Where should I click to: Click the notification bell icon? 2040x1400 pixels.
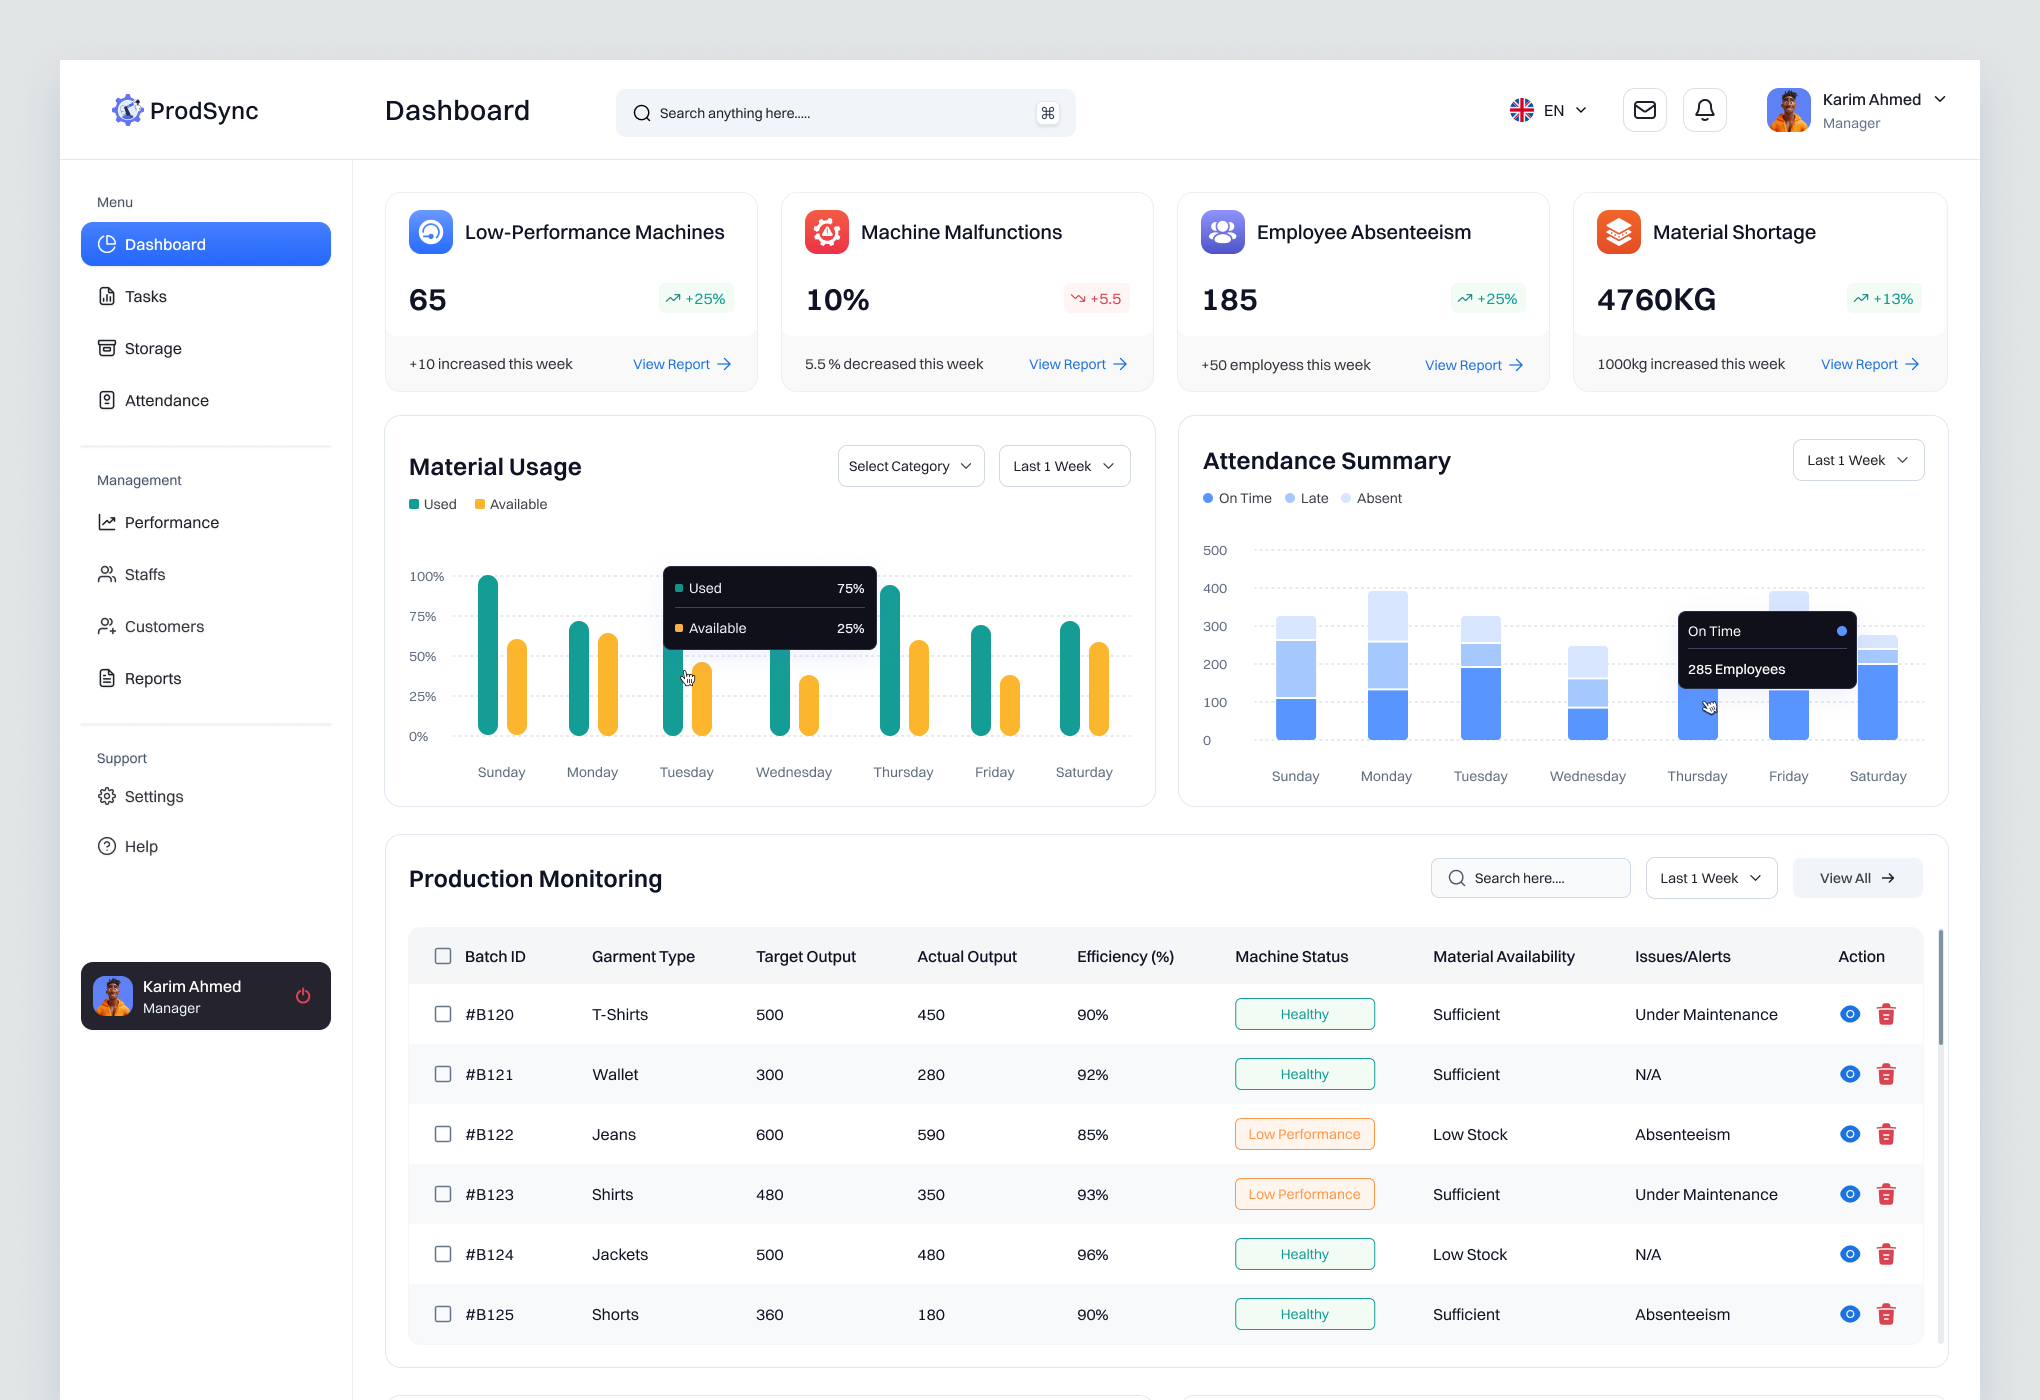click(1705, 110)
